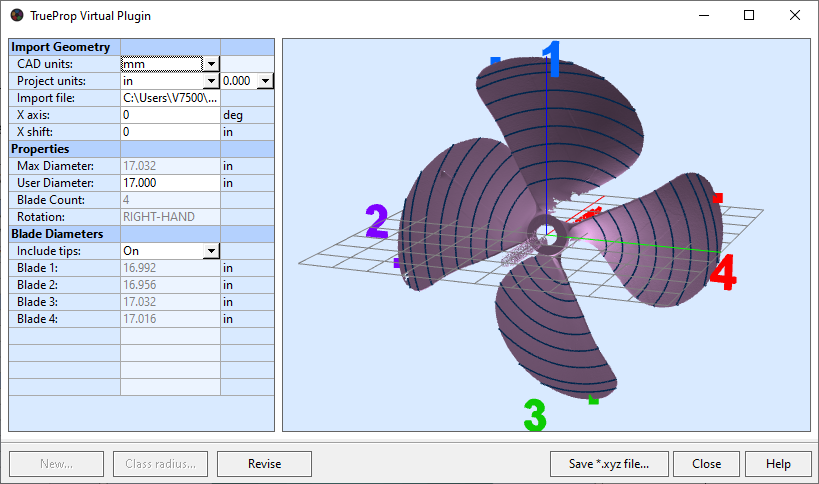Click the User Diameter field
The height and width of the screenshot is (484, 819).
[169, 183]
